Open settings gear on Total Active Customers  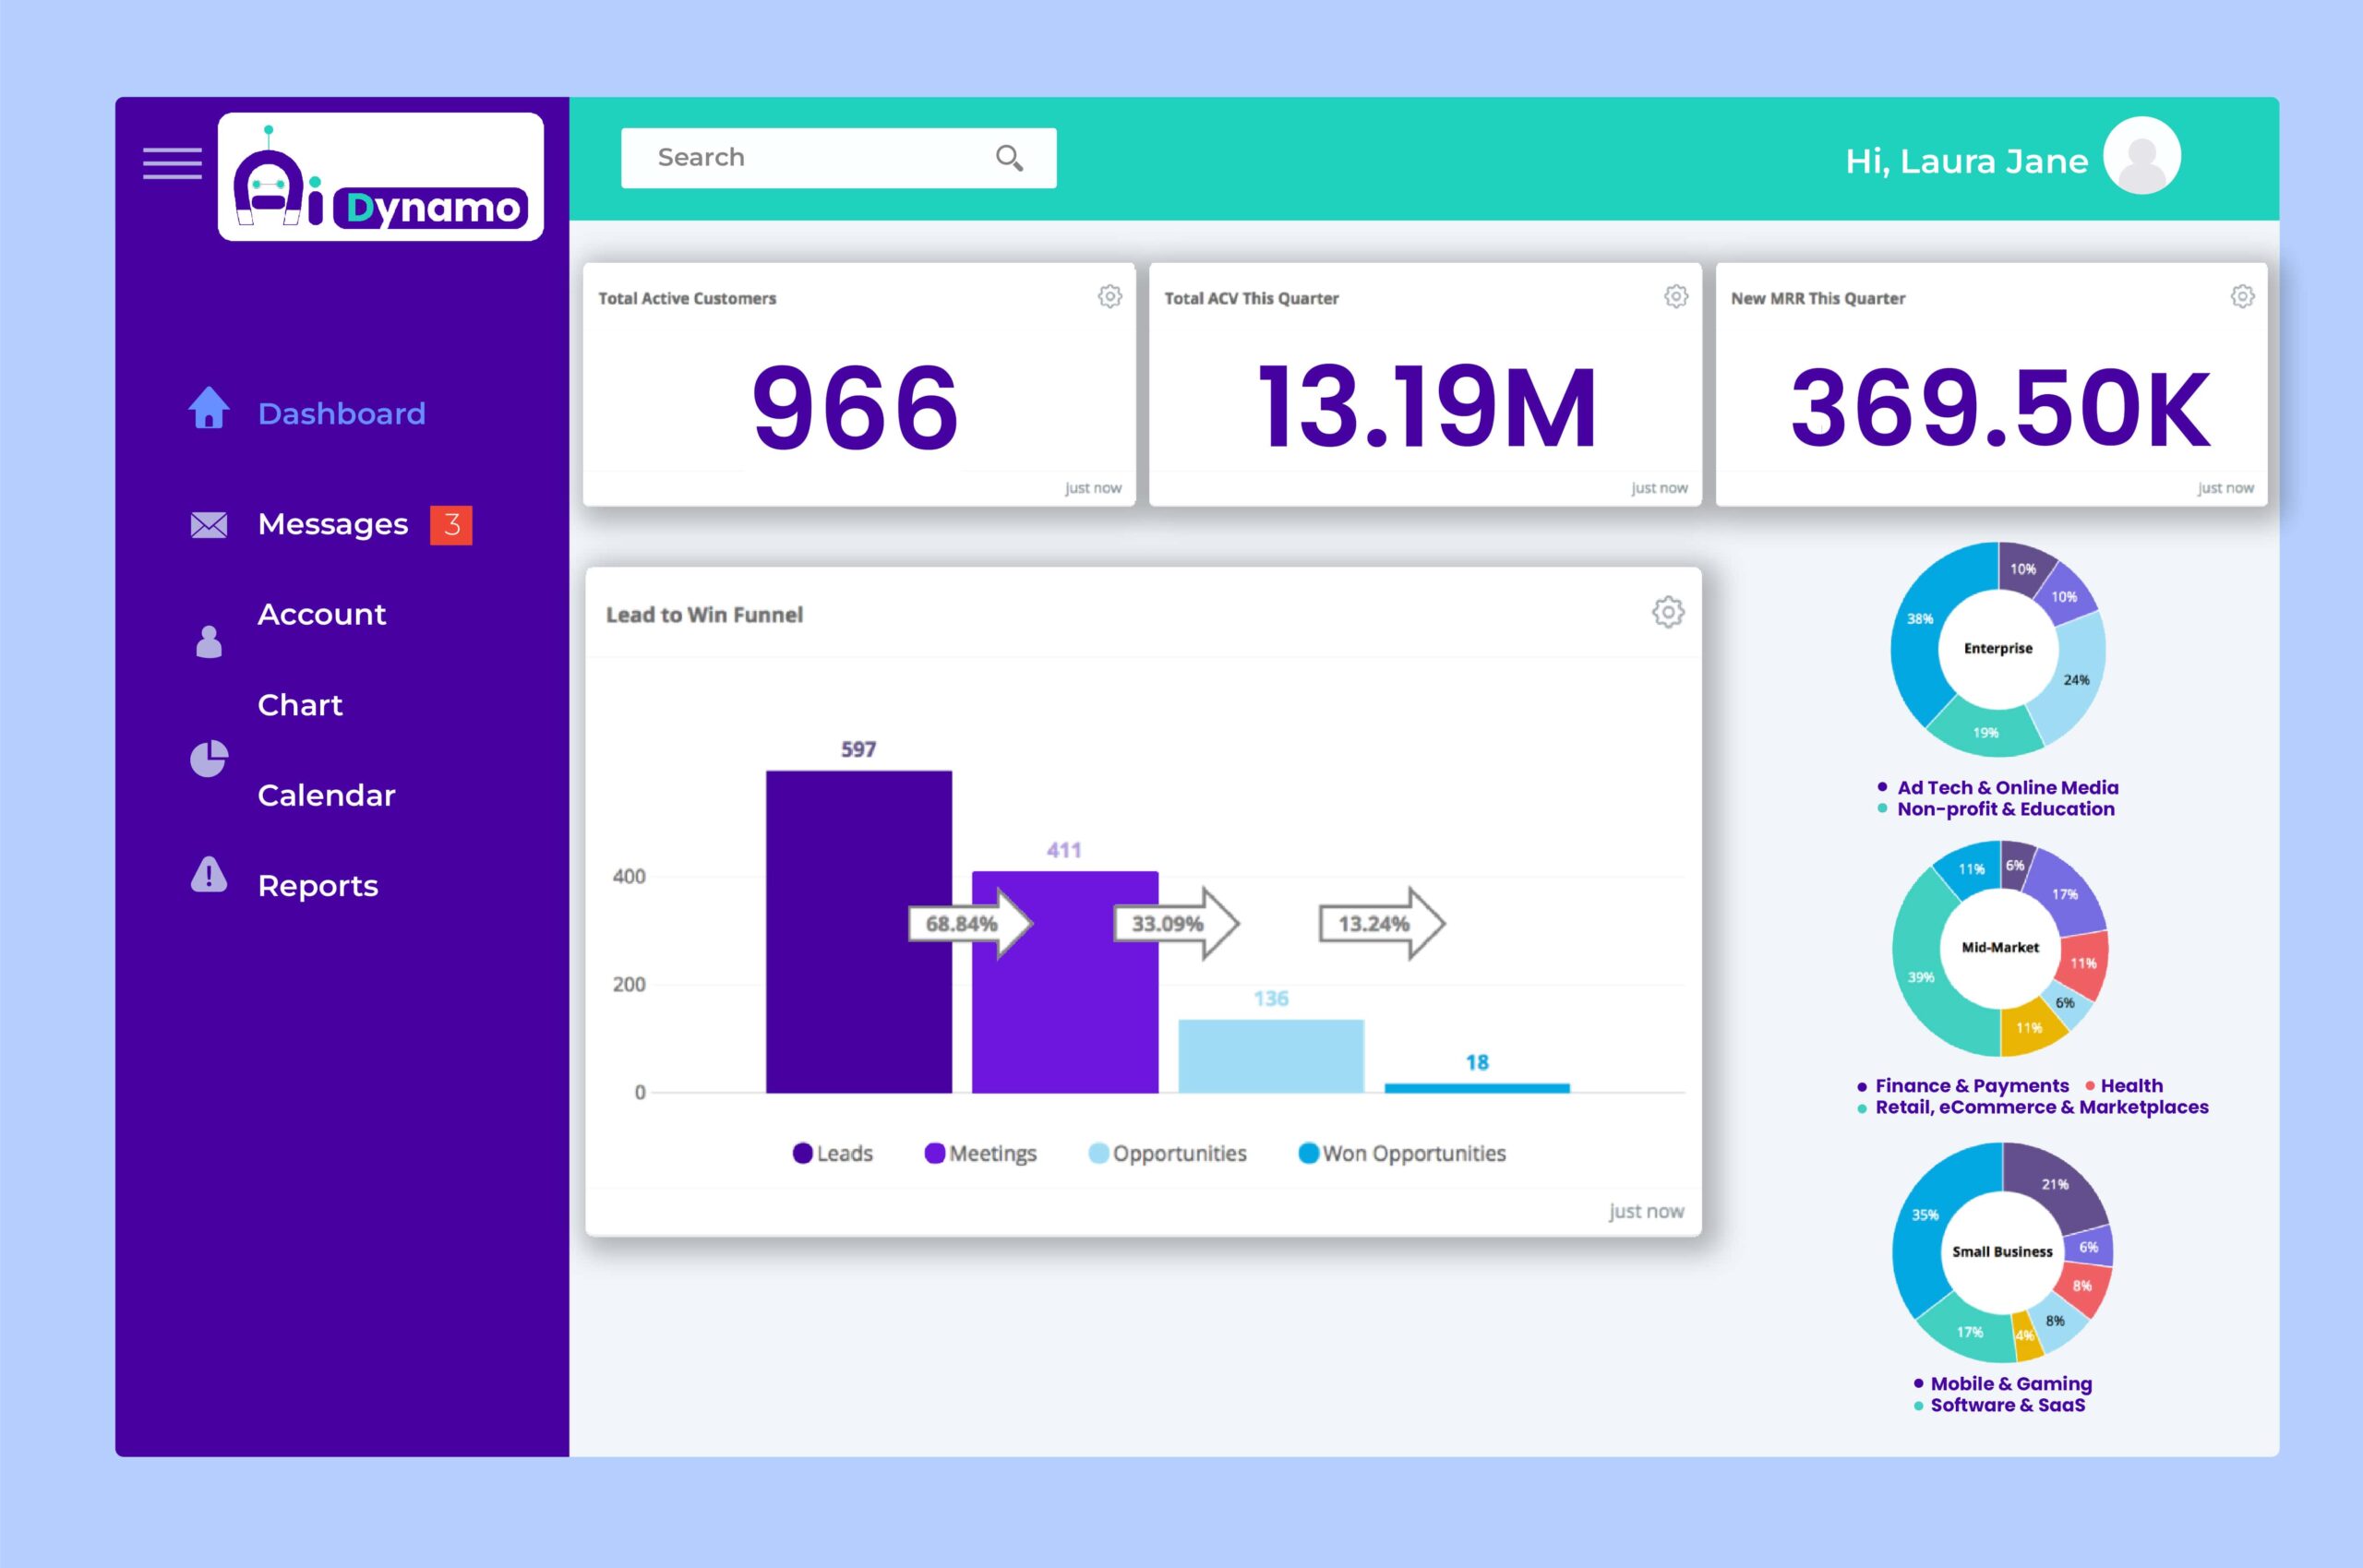coord(1110,296)
